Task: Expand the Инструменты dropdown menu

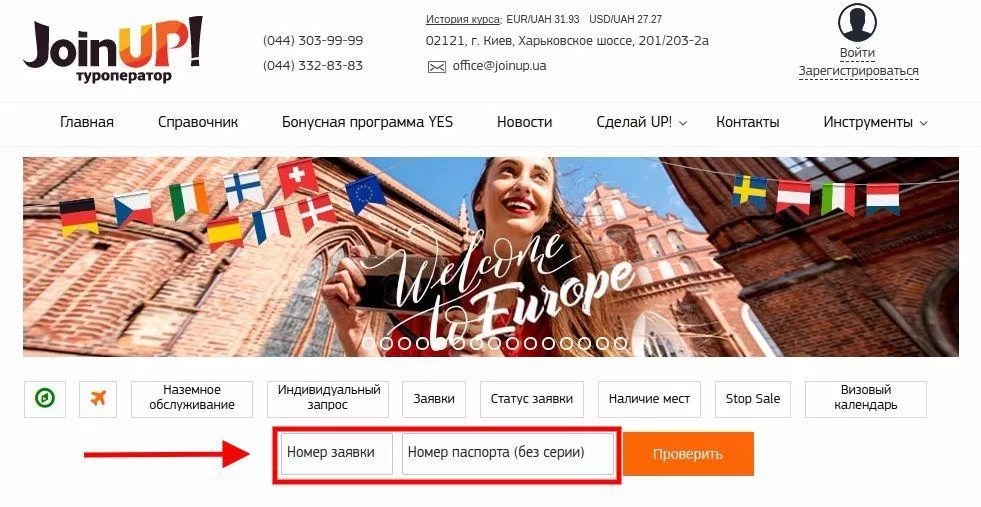Action: (x=875, y=122)
